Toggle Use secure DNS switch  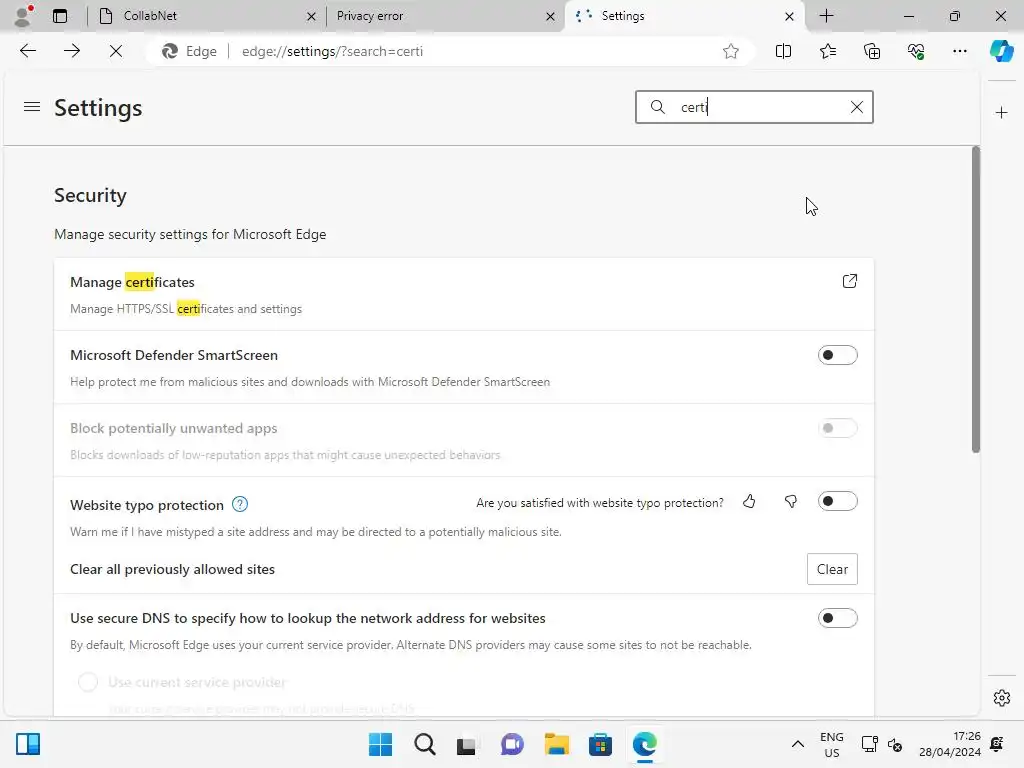click(x=837, y=618)
